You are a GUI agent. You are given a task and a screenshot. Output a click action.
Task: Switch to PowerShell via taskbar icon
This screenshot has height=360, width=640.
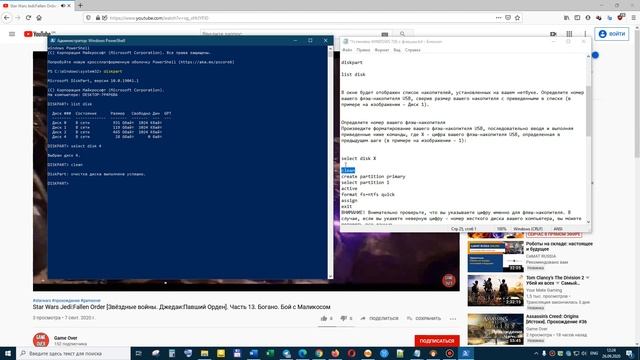tap(466, 353)
